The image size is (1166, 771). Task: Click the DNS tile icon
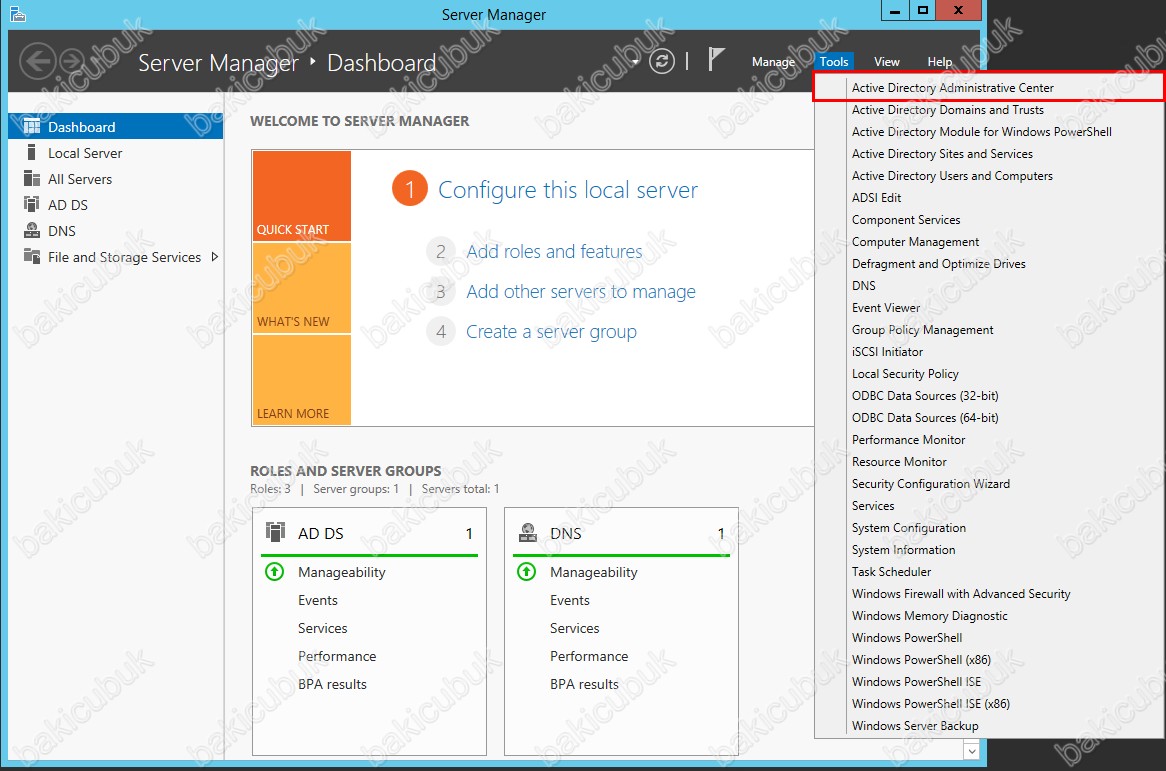click(x=527, y=532)
